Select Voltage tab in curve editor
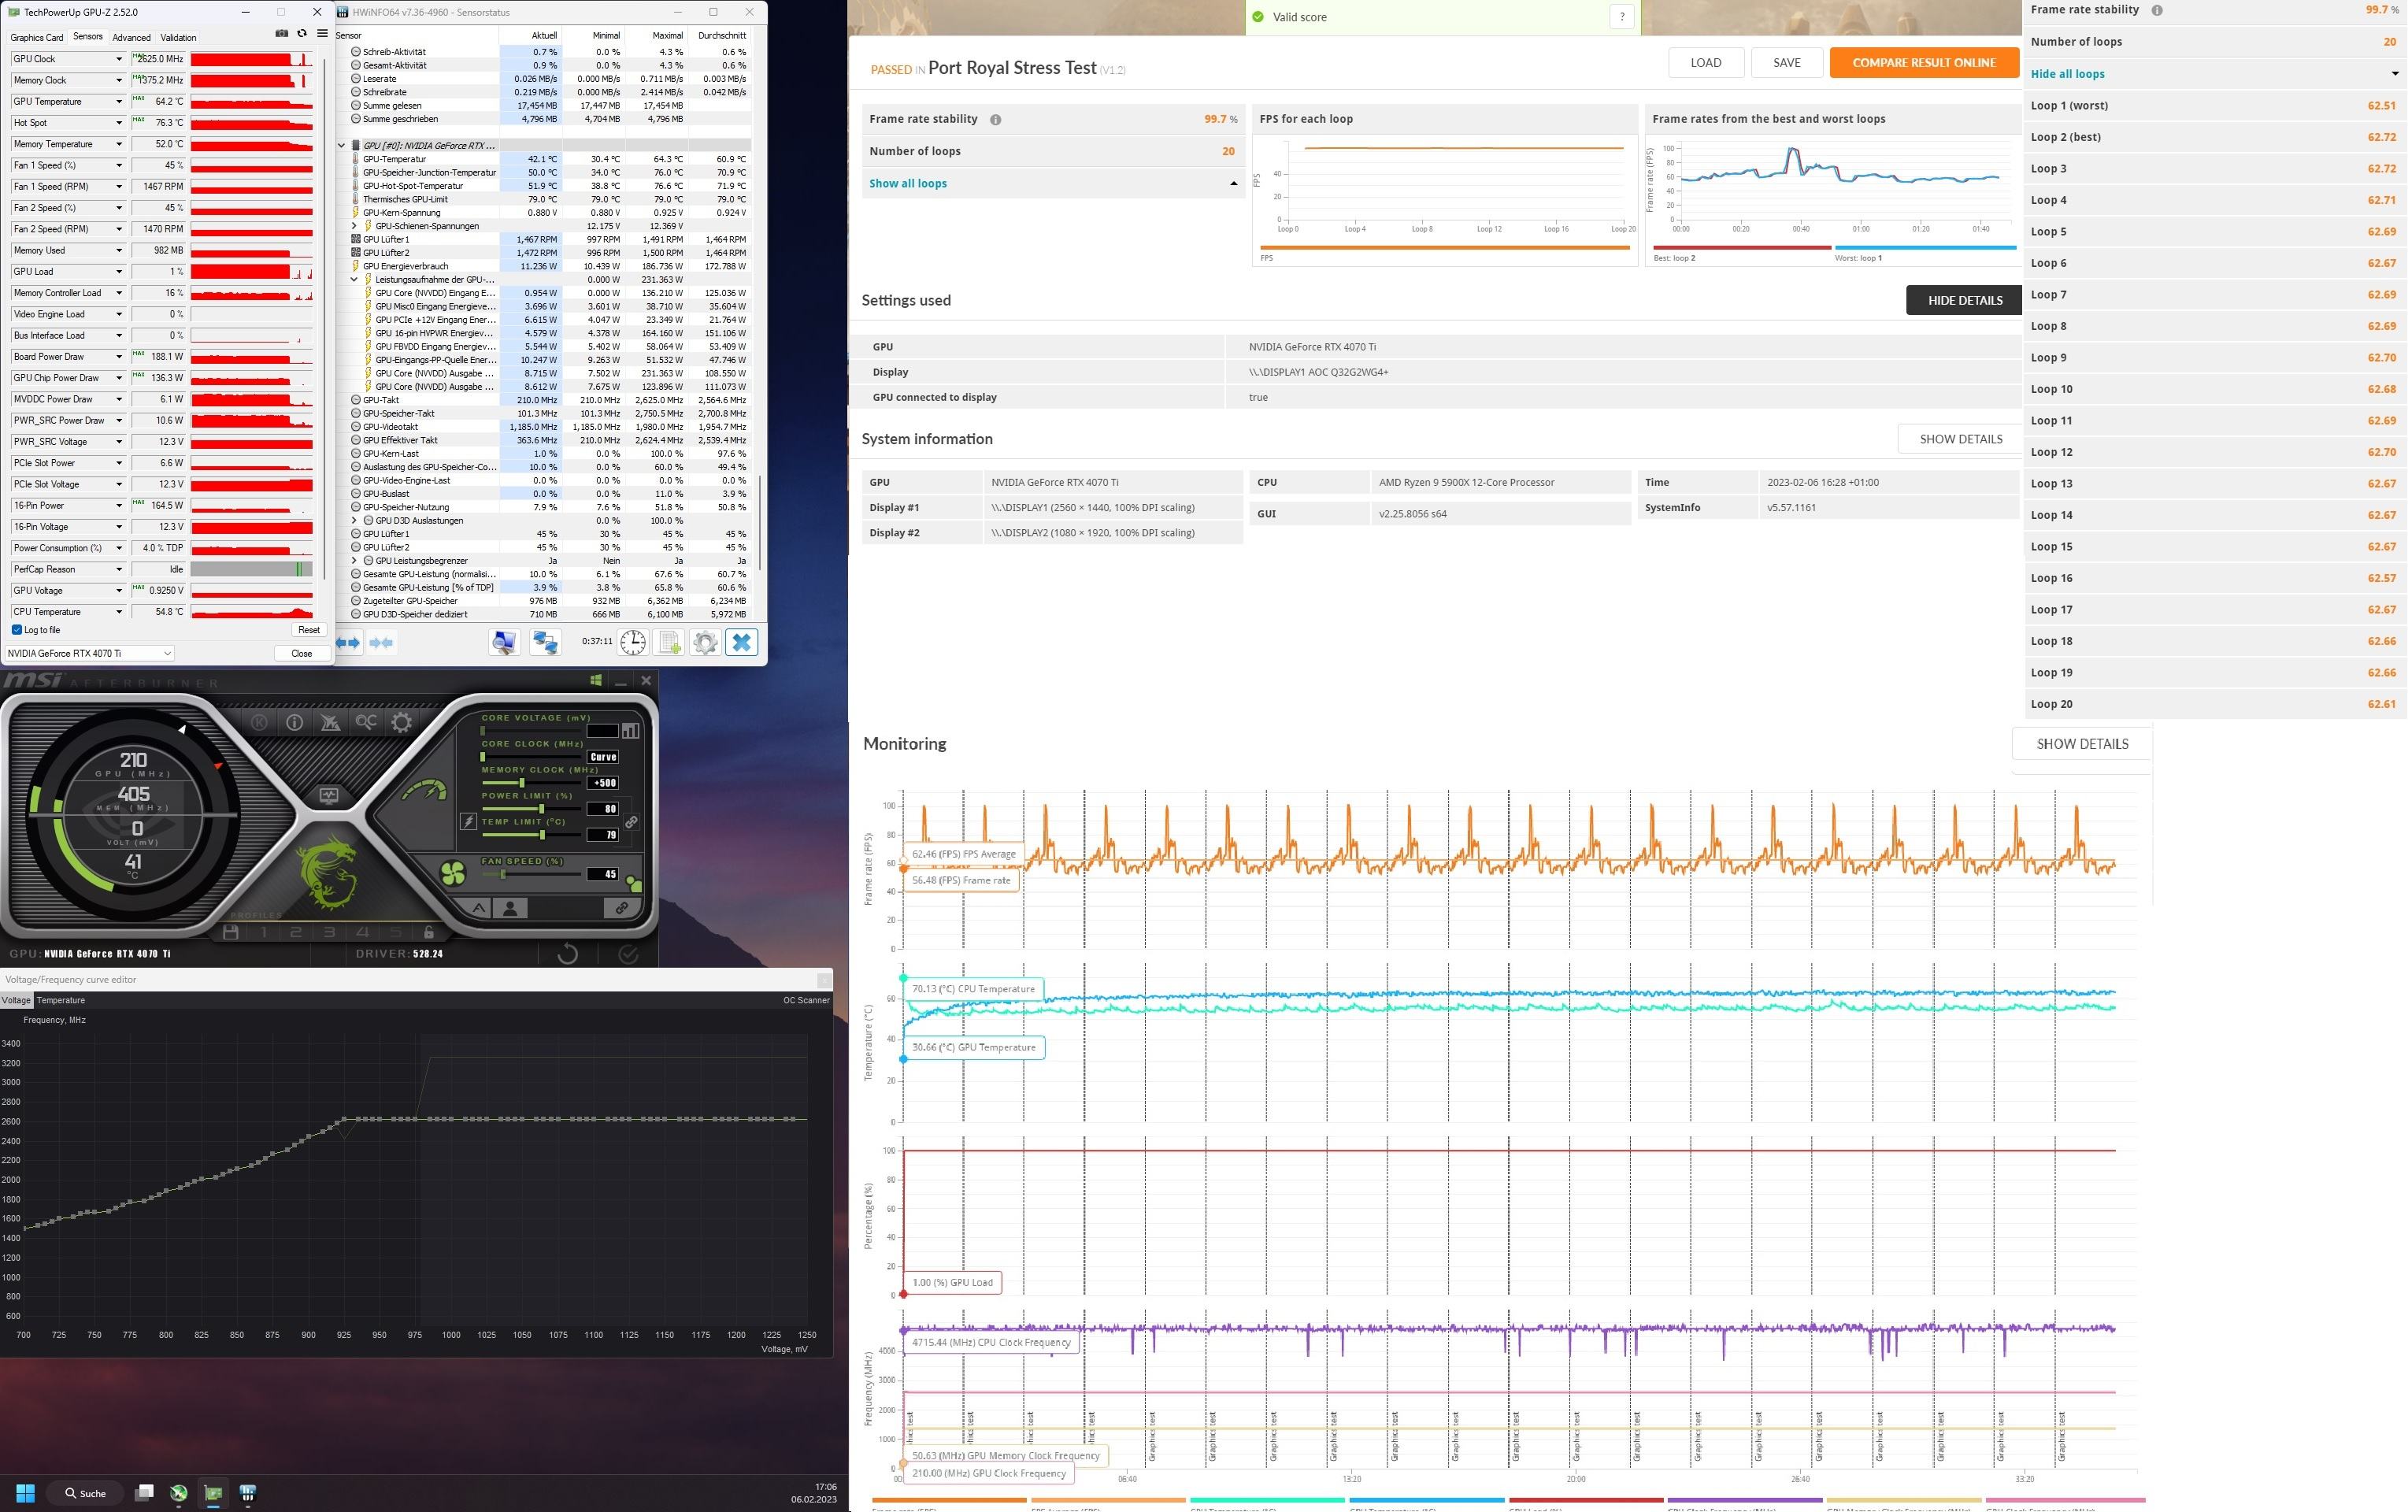The width and height of the screenshot is (2408, 1512). (16, 1000)
